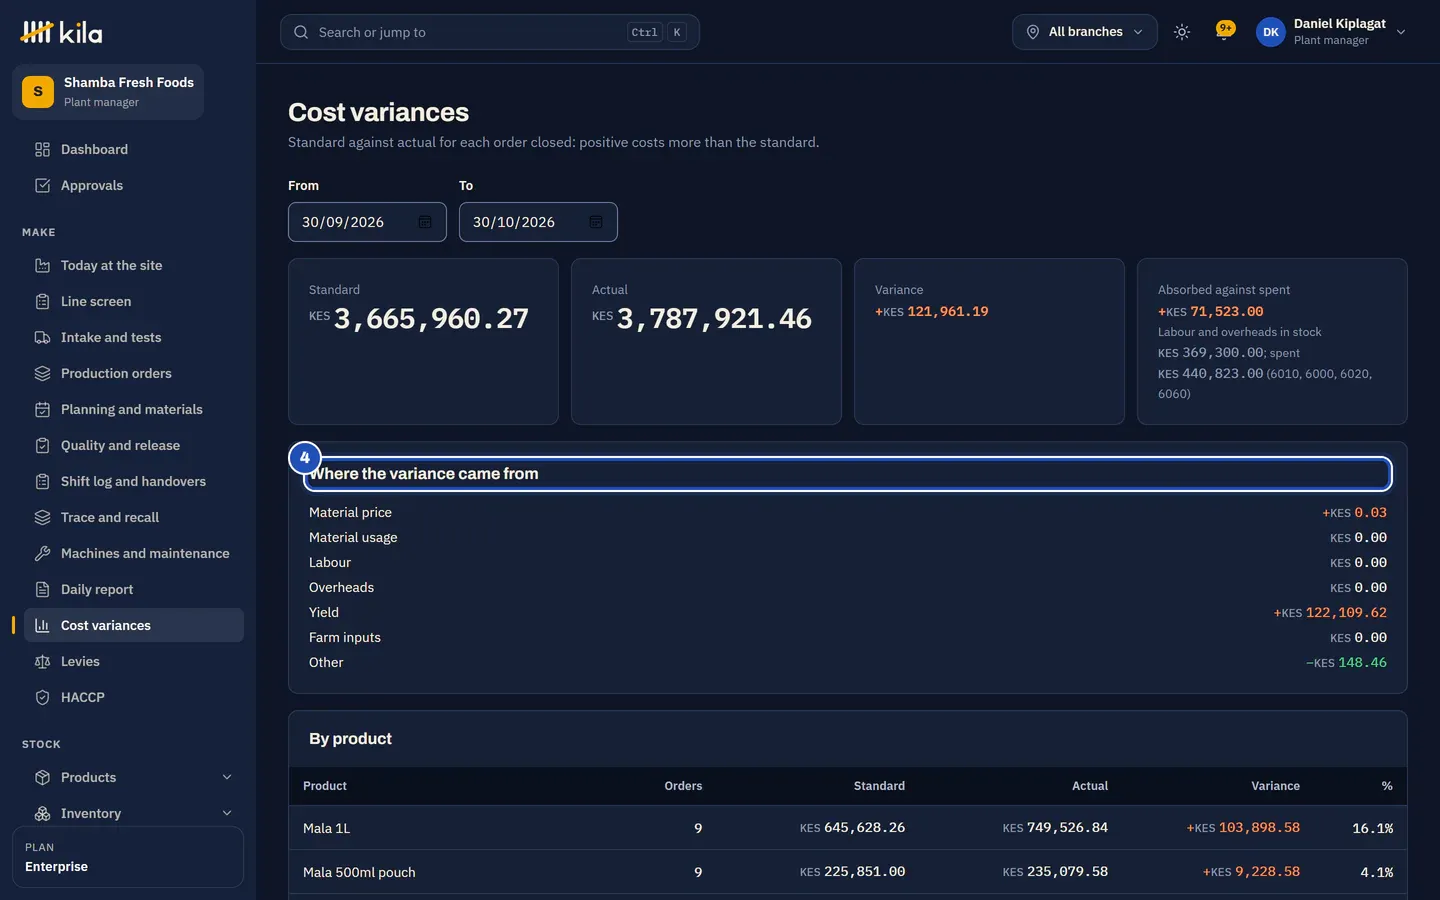Click the To date field 30/10/2026
The width and height of the screenshot is (1440, 900).
point(538,222)
